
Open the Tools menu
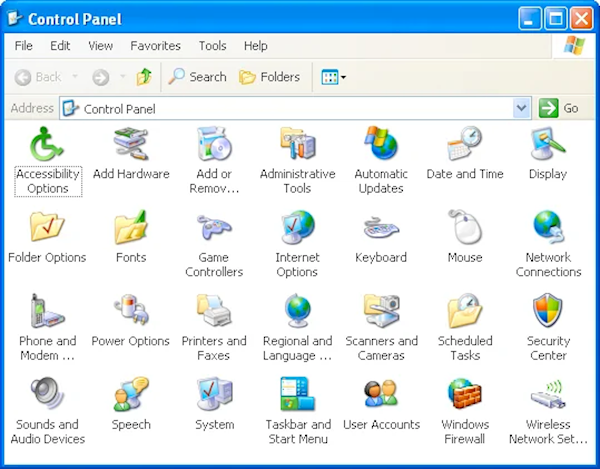coord(212,46)
